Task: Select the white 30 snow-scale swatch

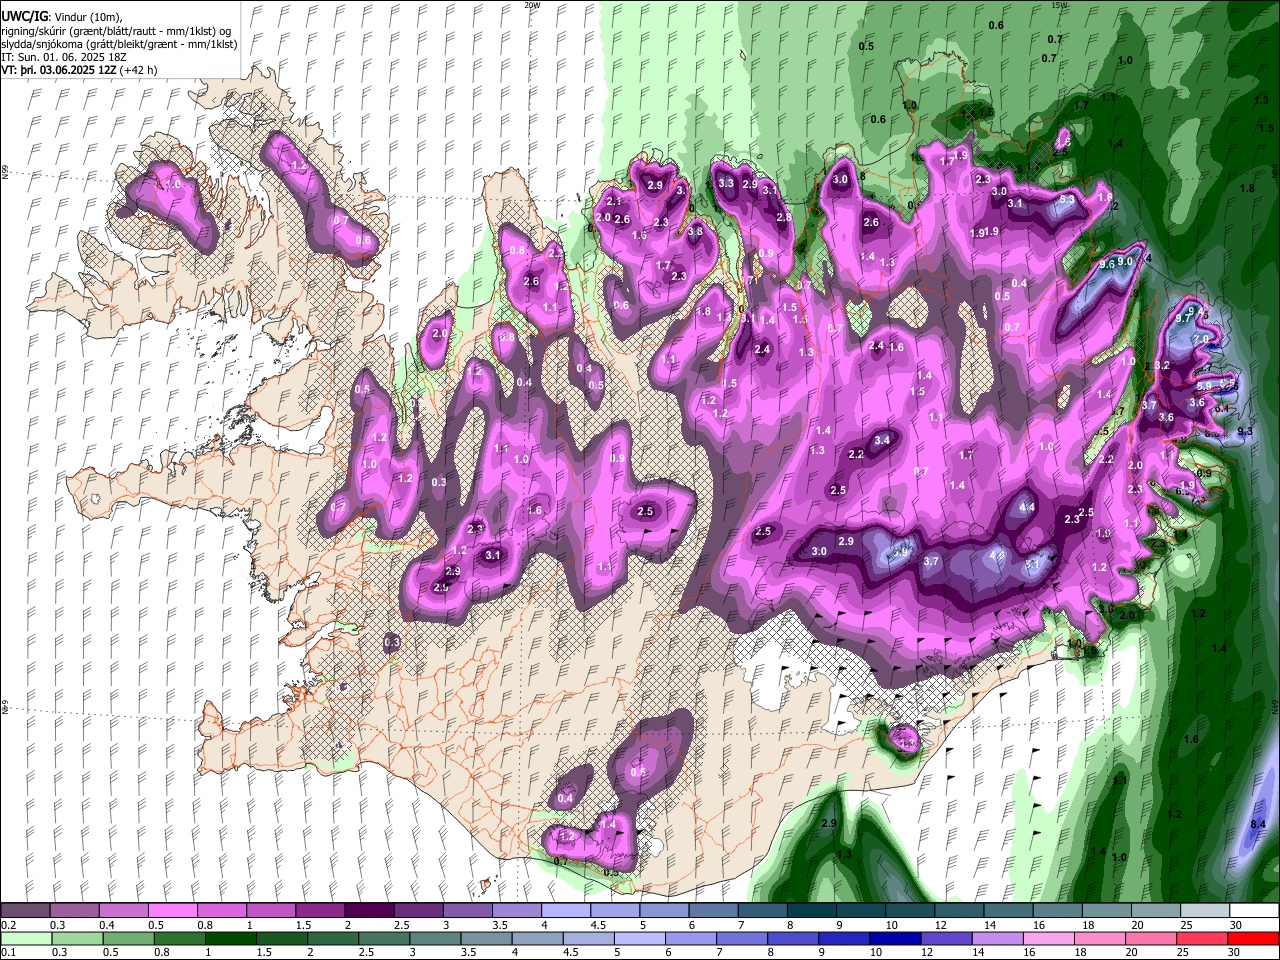Action: coord(1253,911)
